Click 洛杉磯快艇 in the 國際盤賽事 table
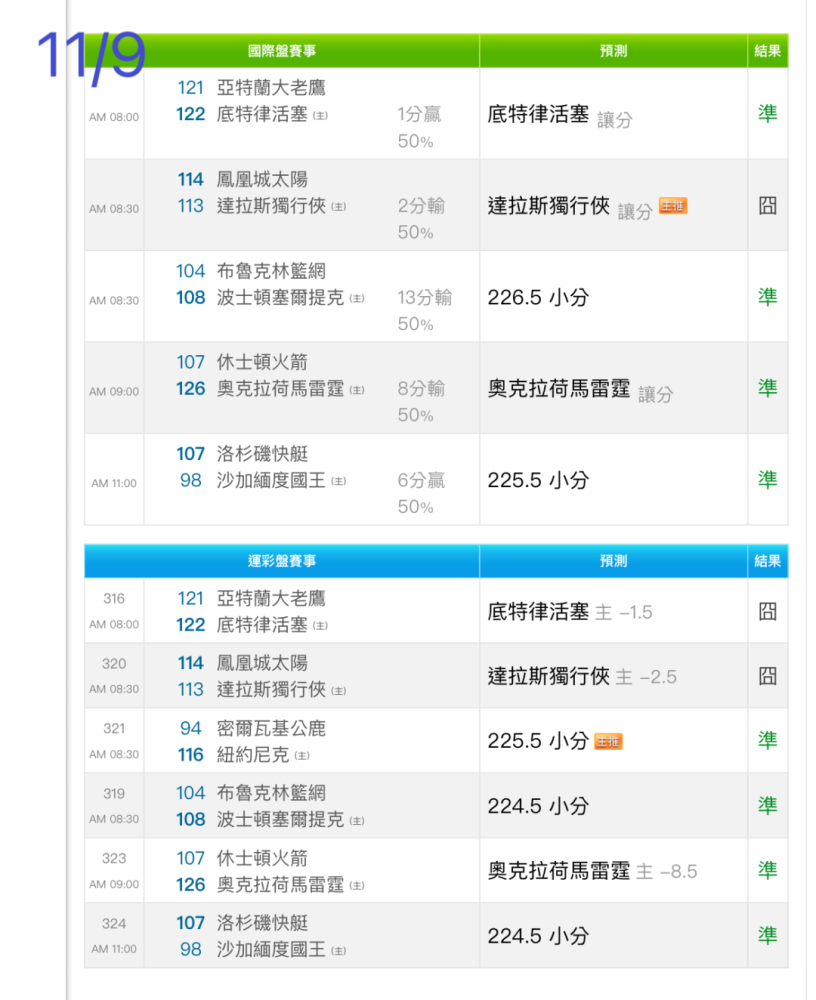 coord(262,454)
